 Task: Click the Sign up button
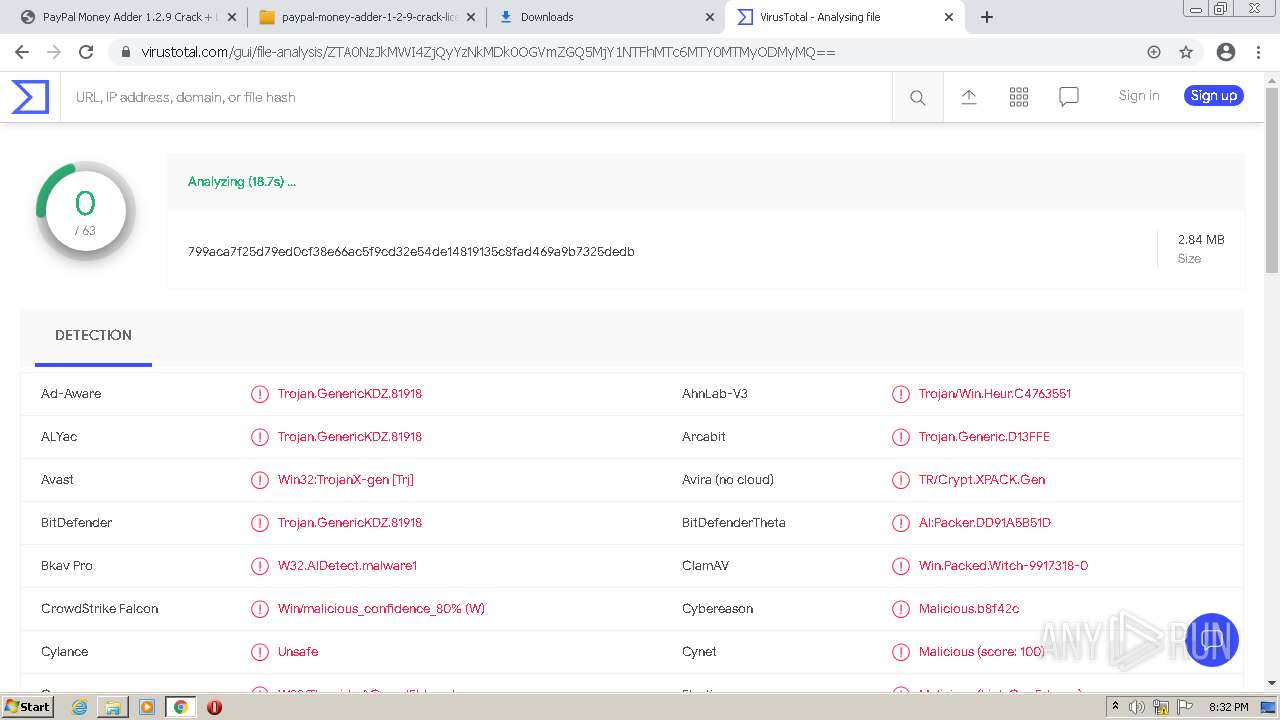[x=1214, y=96]
